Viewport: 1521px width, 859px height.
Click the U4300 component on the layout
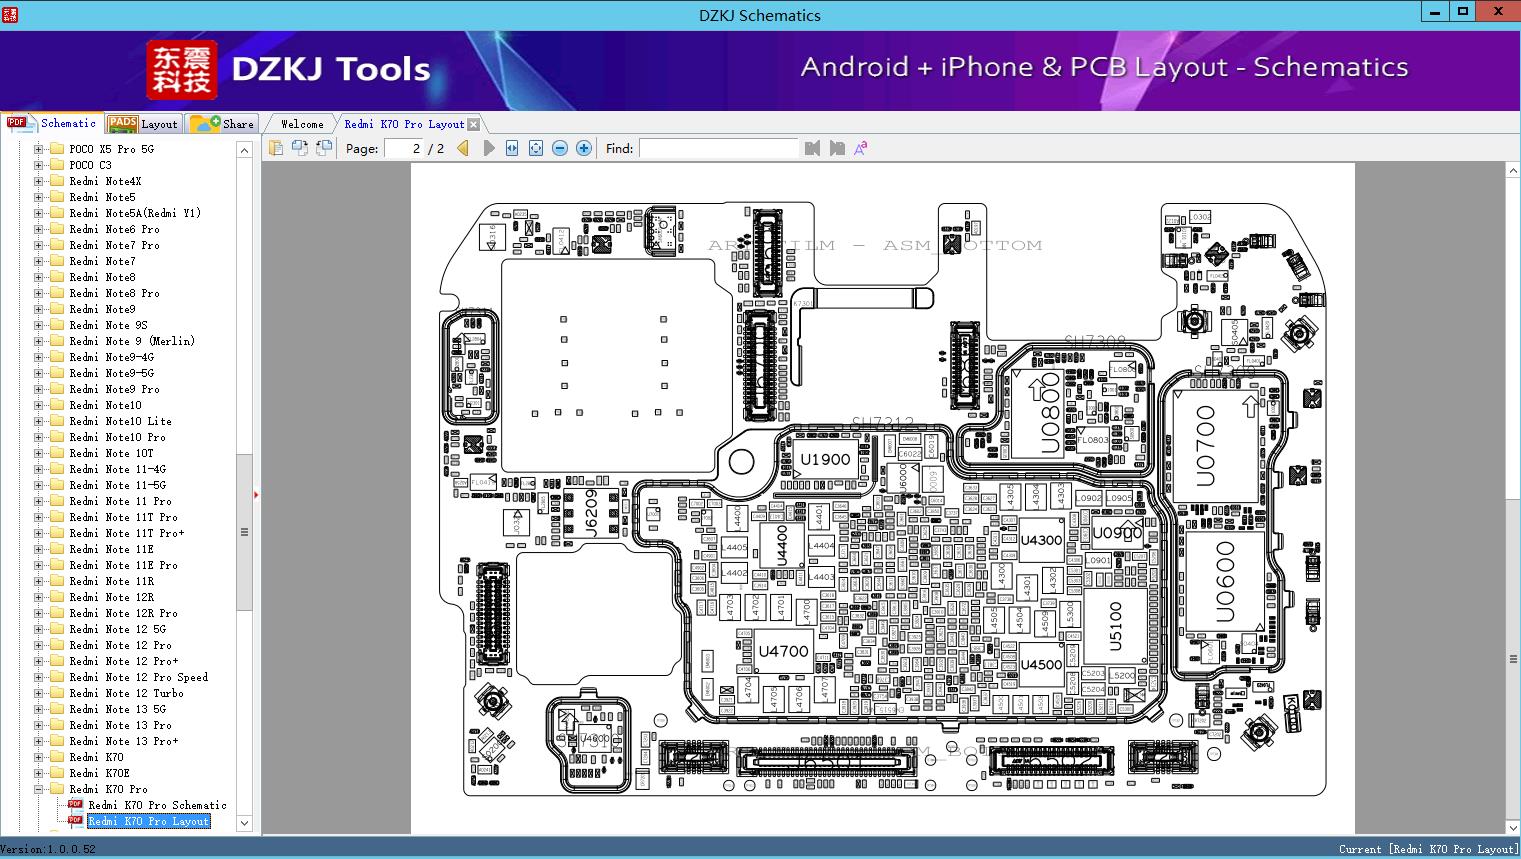1041,540
